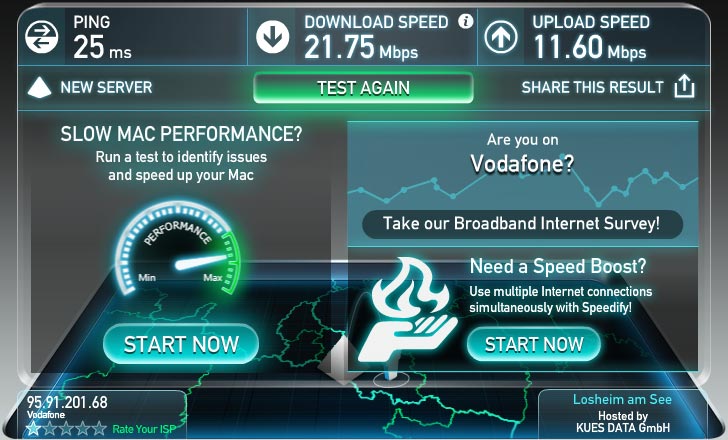Viewport: 728px width, 440px height.
Task: Open Share This Result
Action: tap(592, 87)
